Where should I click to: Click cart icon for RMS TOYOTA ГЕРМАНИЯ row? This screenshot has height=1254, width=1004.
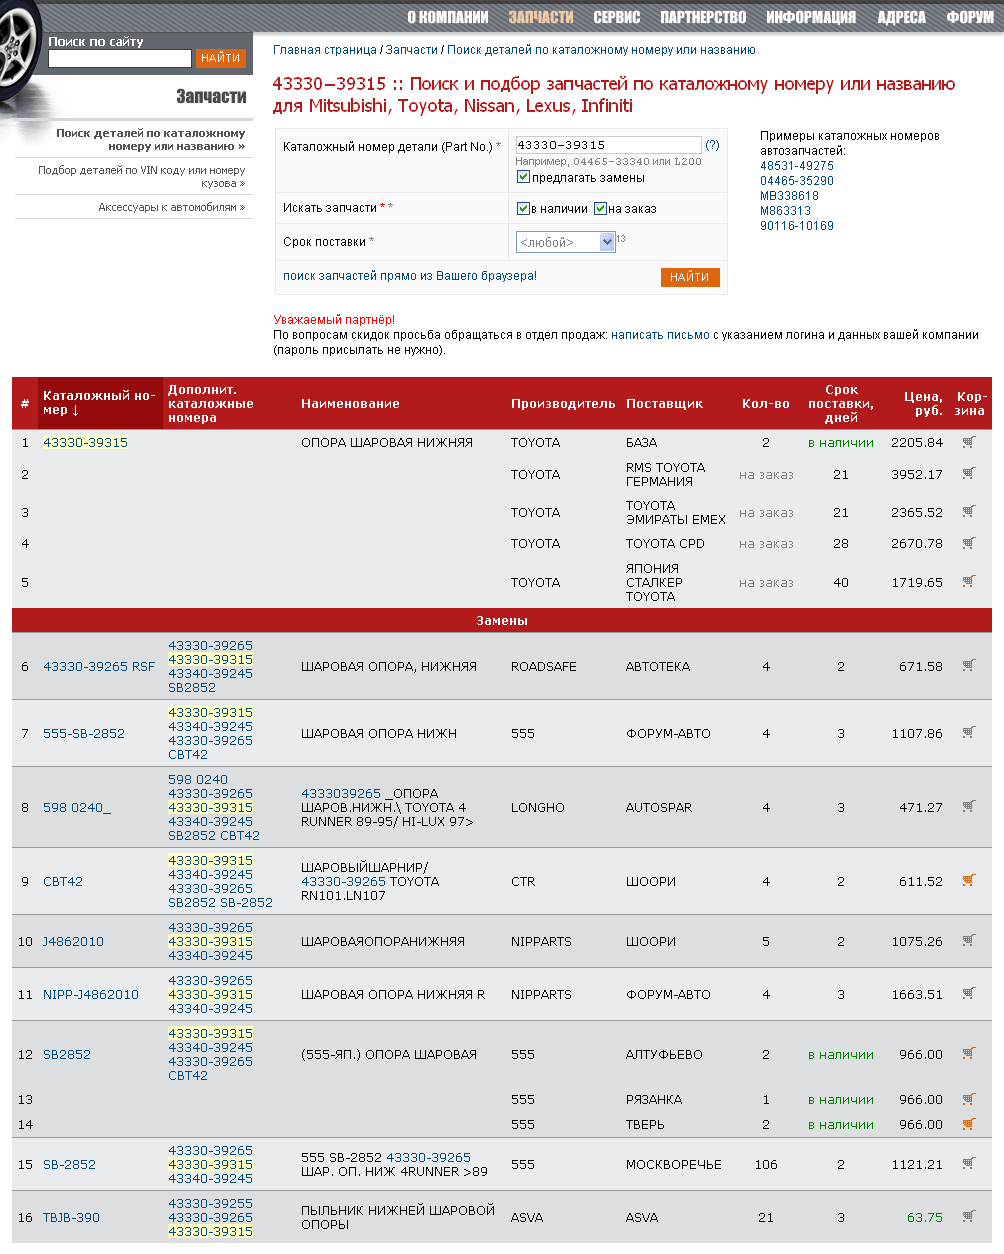click(968, 474)
